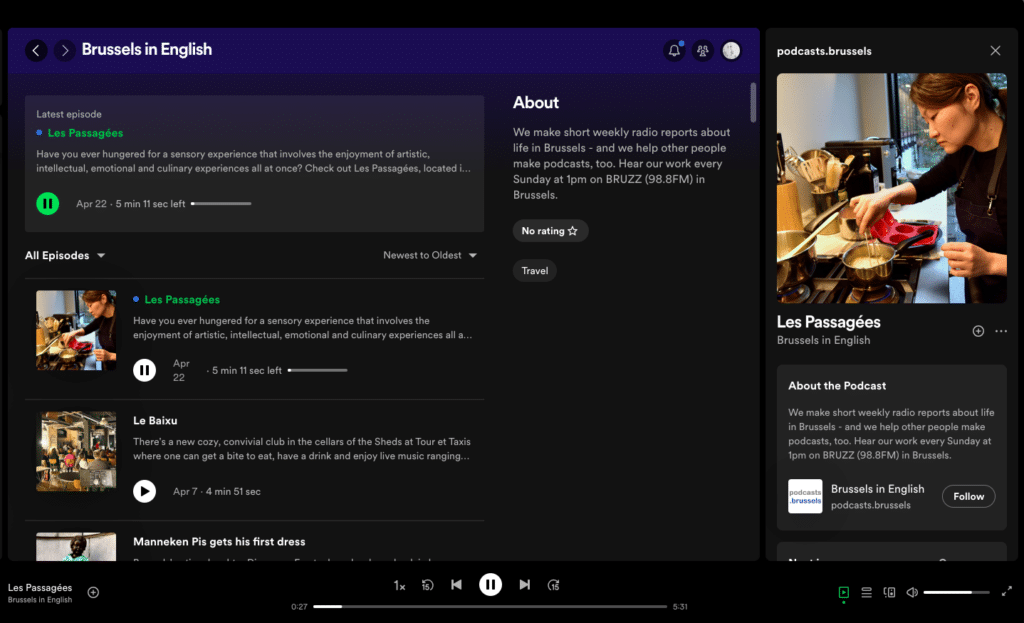Select the Travel category tag
This screenshot has width=1024, height=623.
tap(534, 270)
